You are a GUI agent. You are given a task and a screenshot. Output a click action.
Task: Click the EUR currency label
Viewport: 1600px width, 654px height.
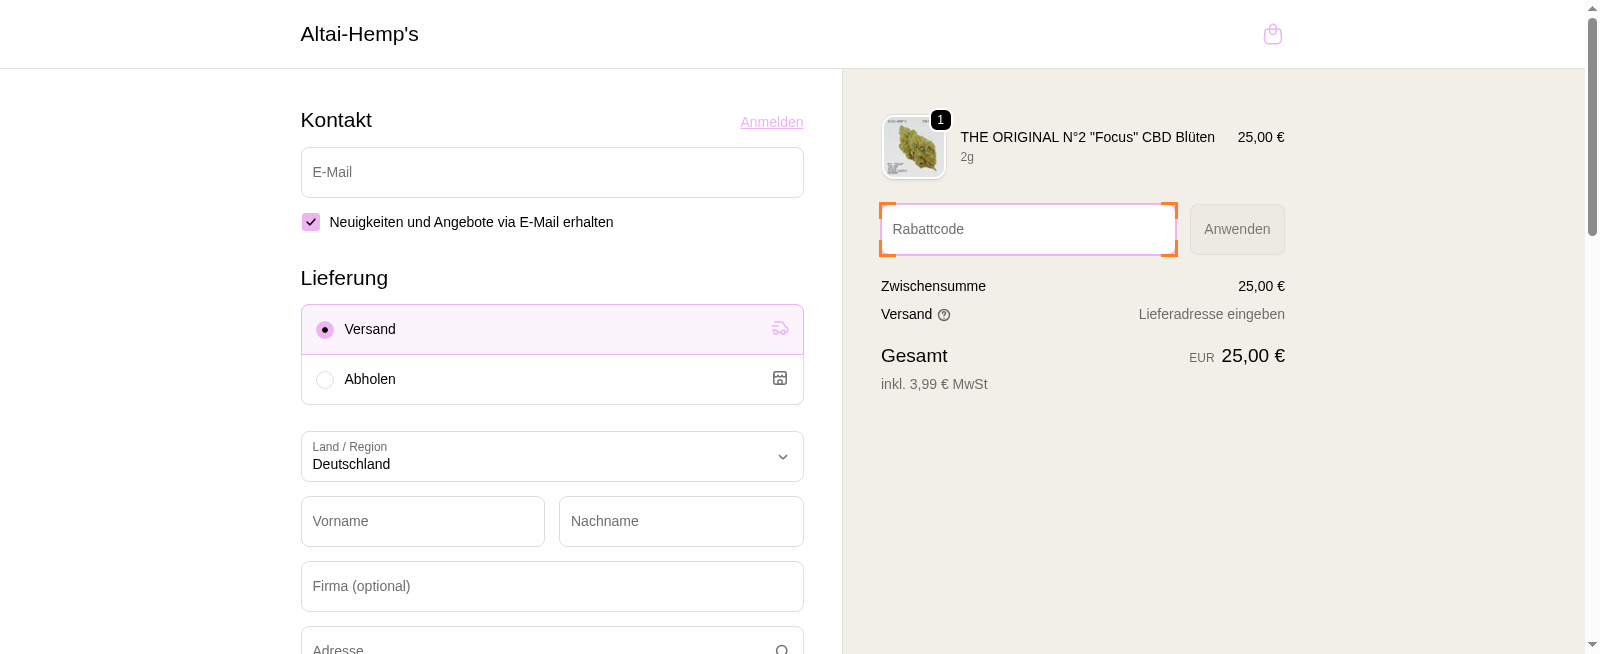[1201, 358]
